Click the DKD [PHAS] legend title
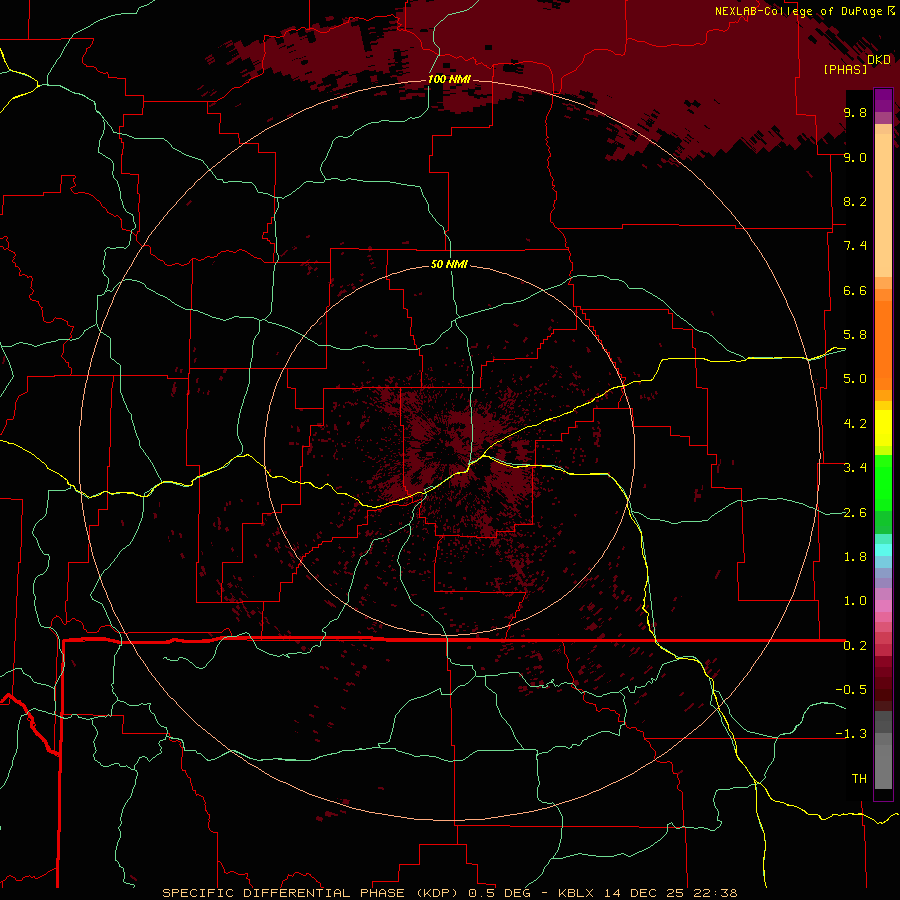 coord(857,64)
